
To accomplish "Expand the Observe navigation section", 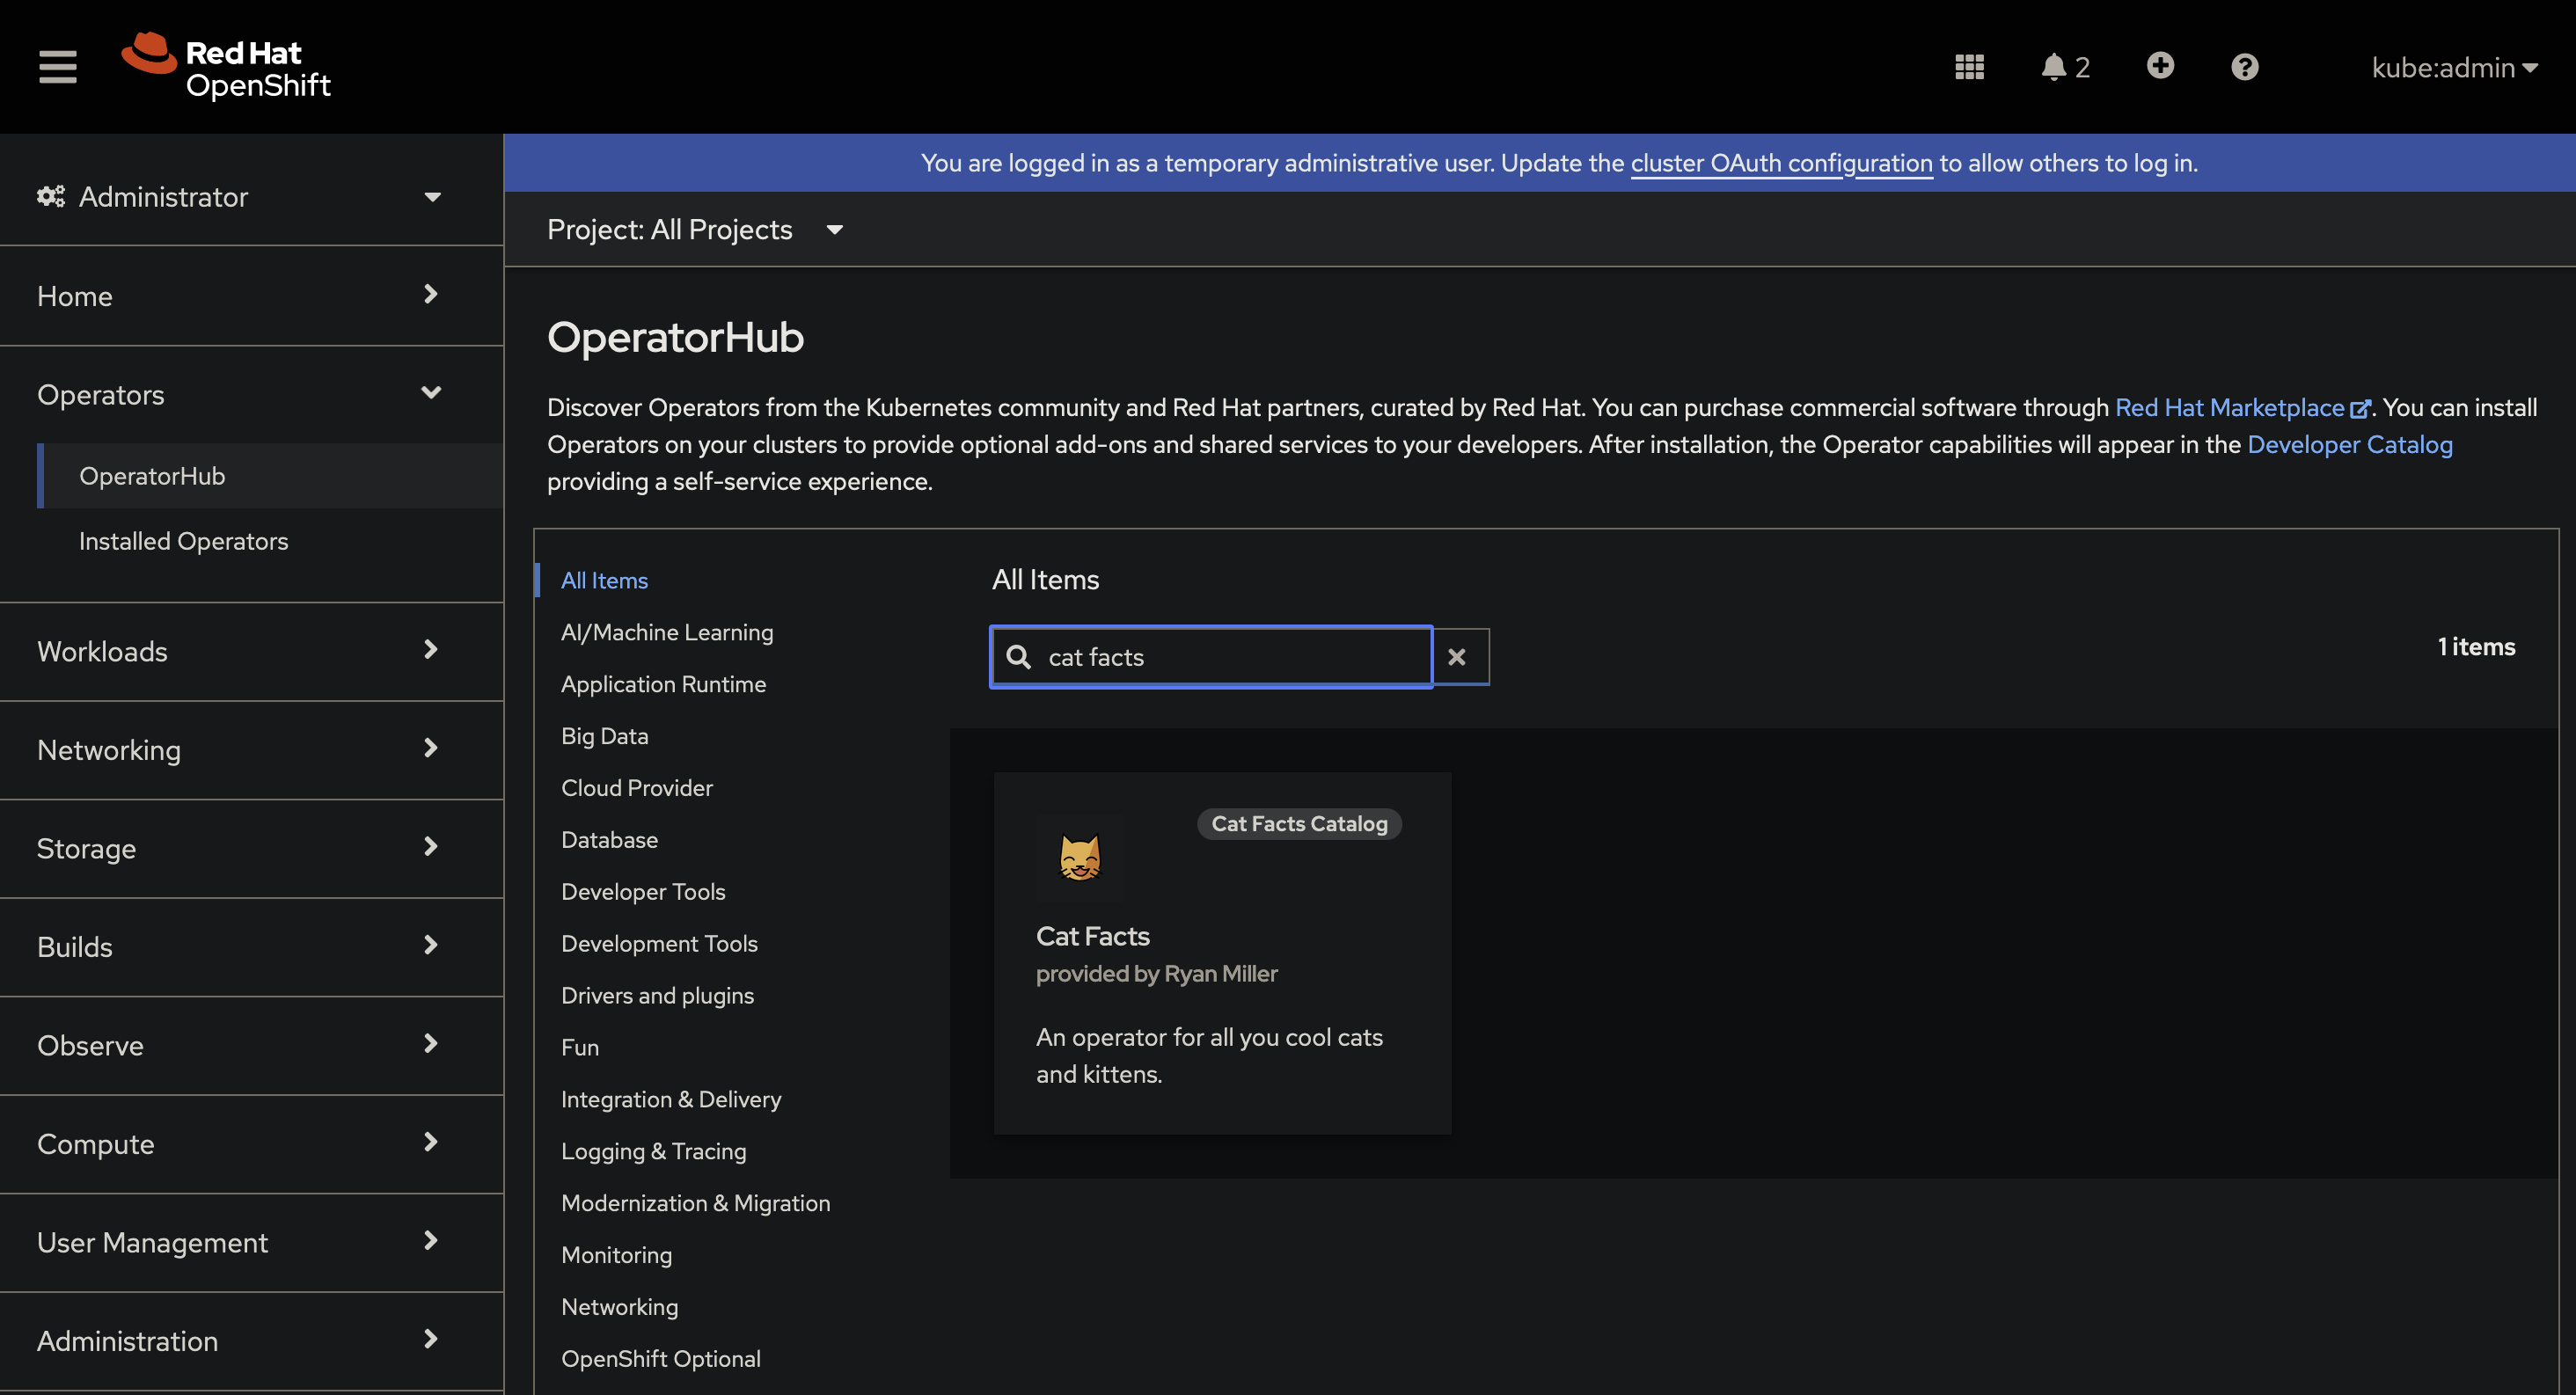I will (x=240, y=1045).
